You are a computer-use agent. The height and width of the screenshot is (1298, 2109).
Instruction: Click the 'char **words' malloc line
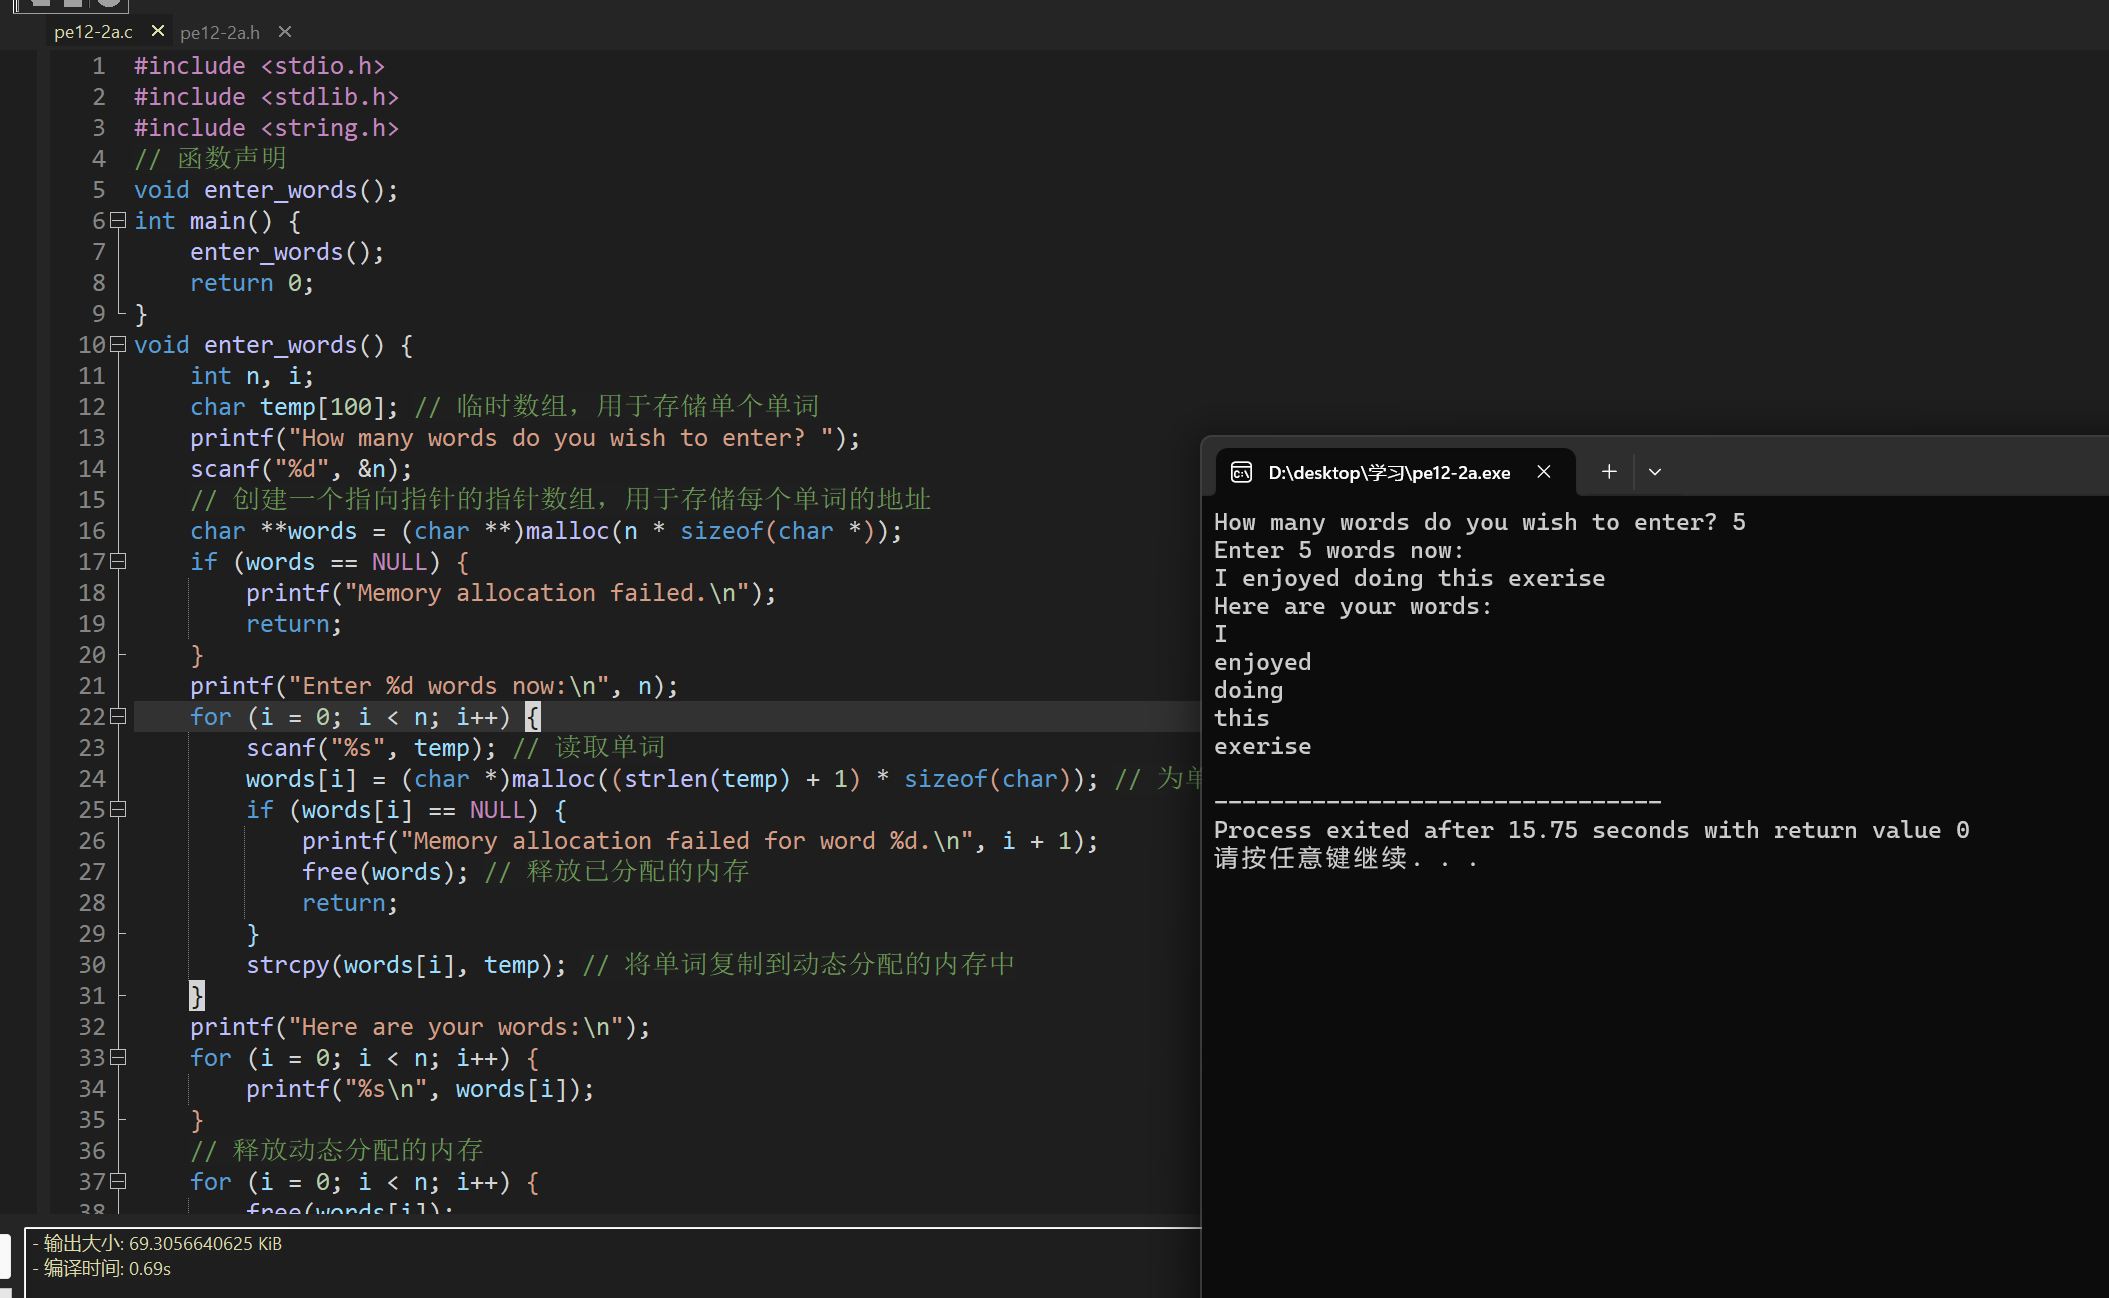click(546, 531)
